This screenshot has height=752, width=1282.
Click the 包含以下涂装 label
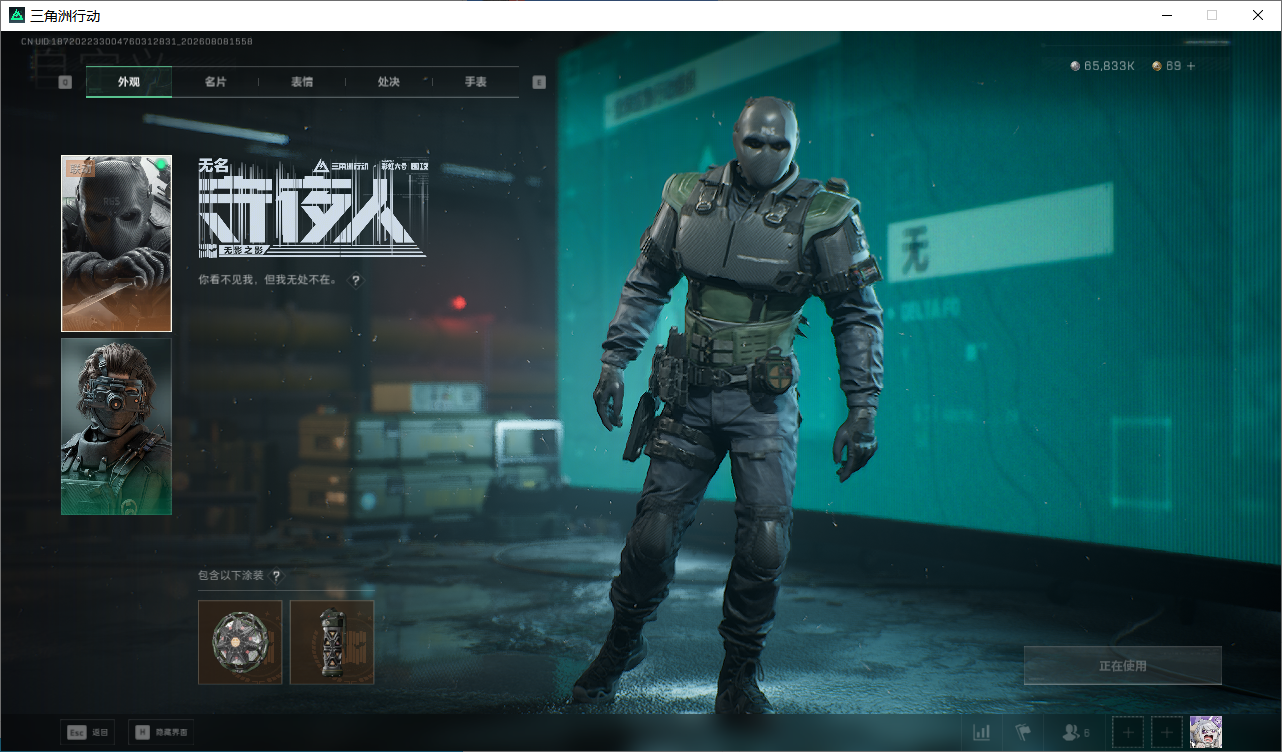[x=231, y=576]
